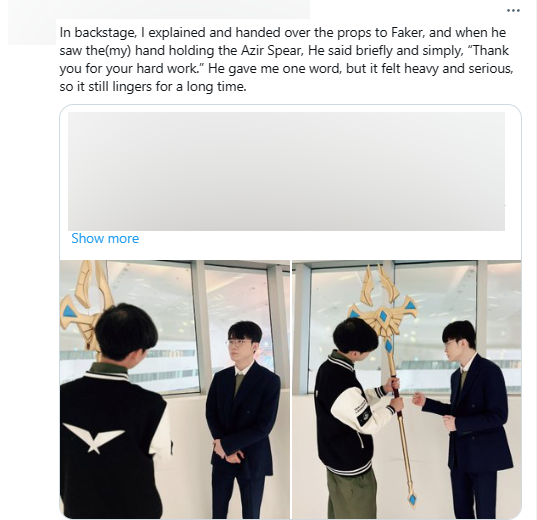
Task: Open the left photo with bird-logo jacket
Action: coord(175,389)
